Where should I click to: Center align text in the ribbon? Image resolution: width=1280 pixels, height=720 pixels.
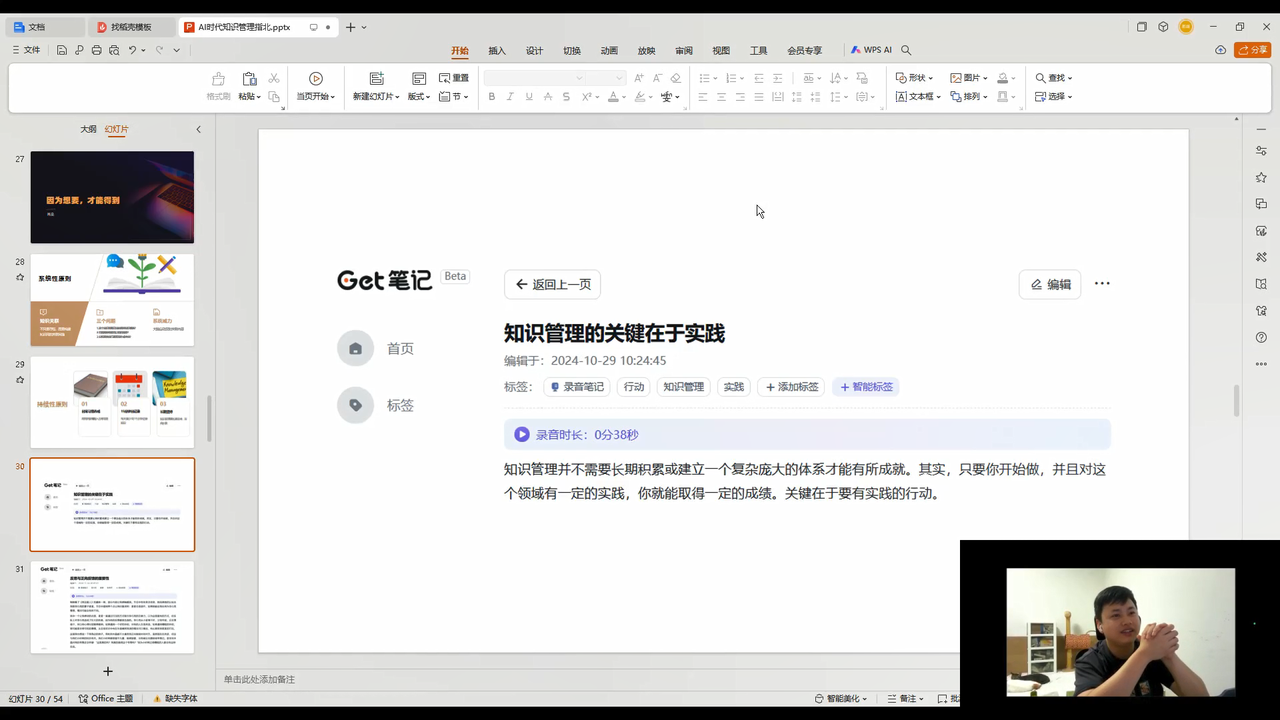pyautogui.click(x=721, y=97)
